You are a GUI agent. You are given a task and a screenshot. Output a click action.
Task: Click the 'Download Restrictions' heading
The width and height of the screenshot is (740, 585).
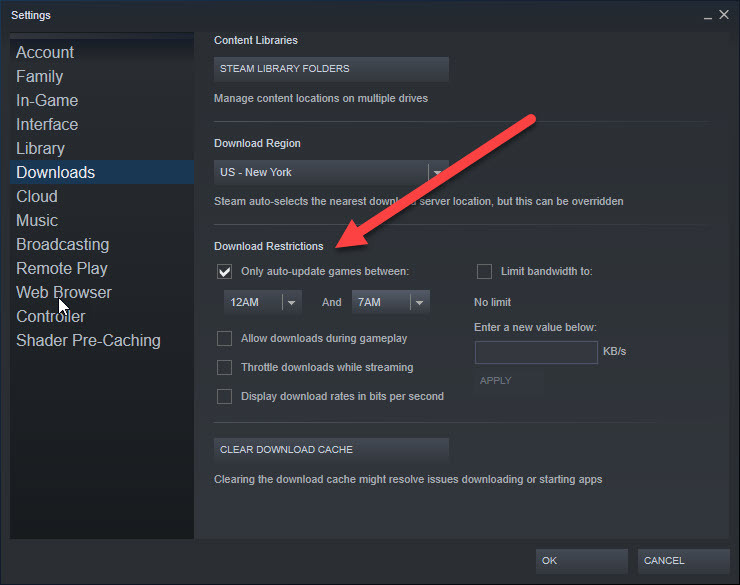click(269, 246)
